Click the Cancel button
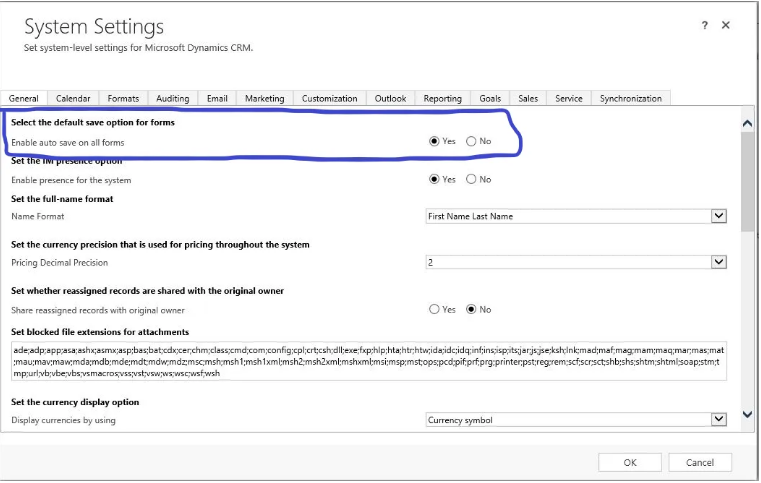The image size is (761, 483). pyautogui.click(x=700, y=462)
